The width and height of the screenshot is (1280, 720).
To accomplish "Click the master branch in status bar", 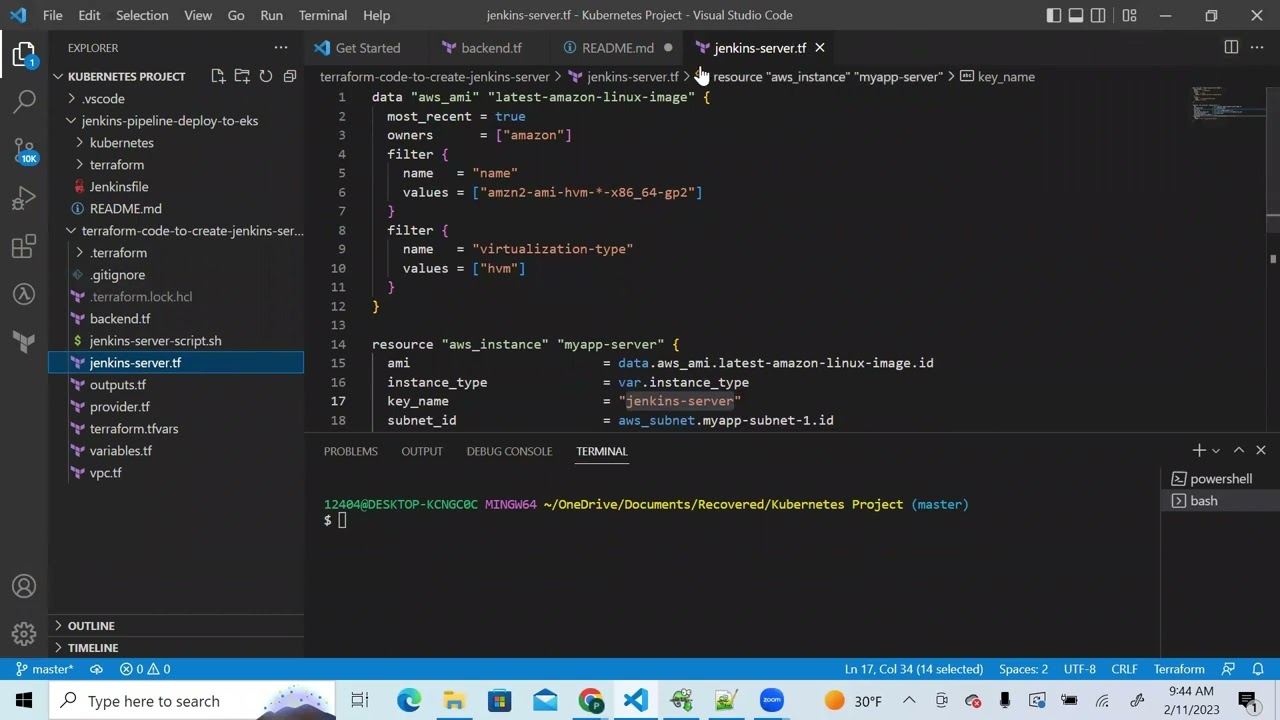I will click(44, 669).
